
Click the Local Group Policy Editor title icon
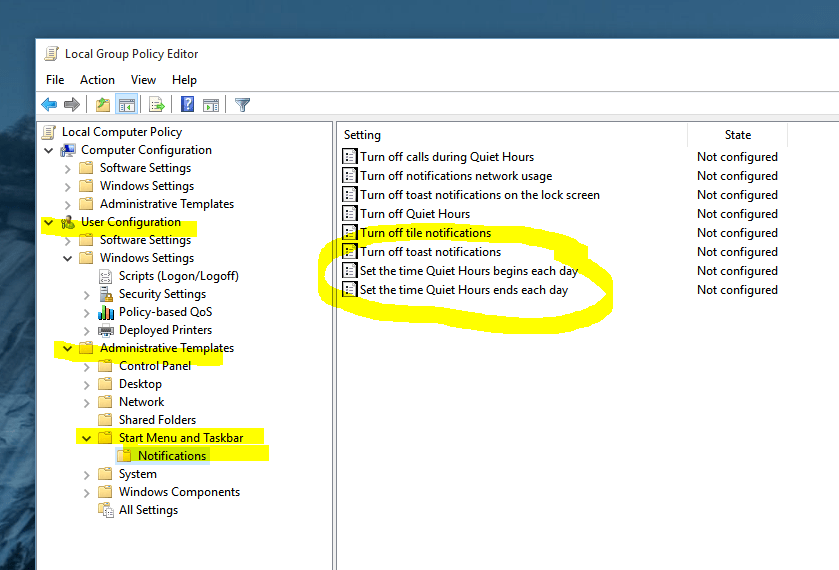coord(51,54)
